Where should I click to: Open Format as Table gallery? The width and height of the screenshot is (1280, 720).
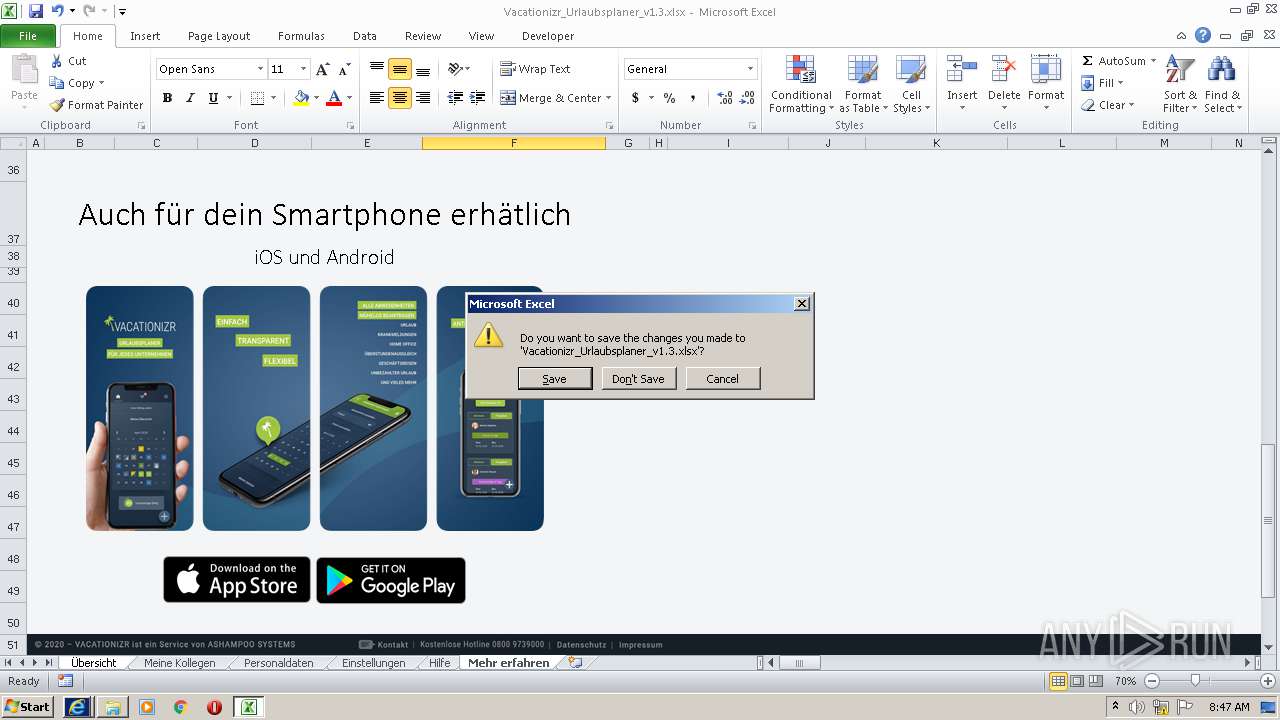863,84
